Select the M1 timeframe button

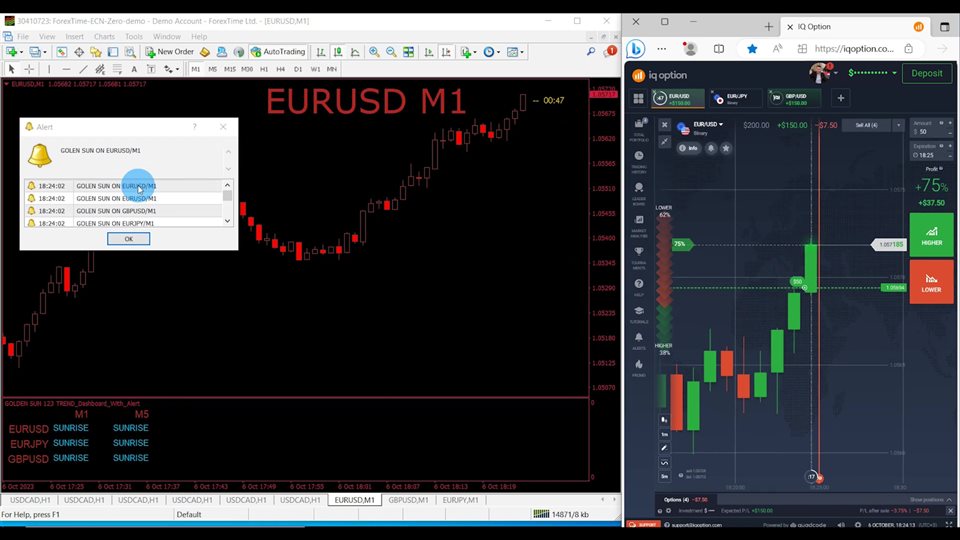(195, 69)
